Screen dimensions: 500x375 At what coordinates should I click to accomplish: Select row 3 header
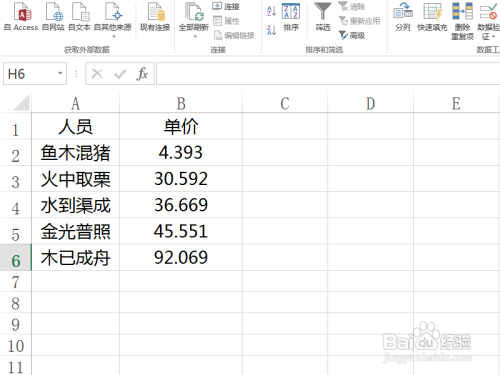(15, 179)
